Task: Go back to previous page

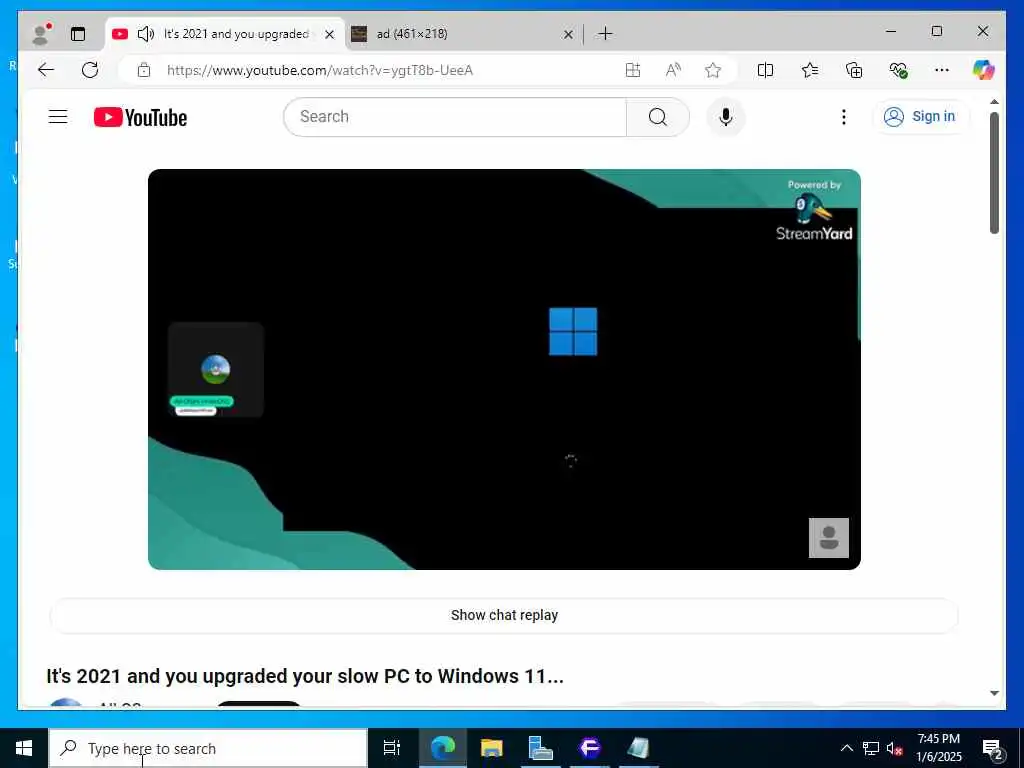Action: [46, 70]
